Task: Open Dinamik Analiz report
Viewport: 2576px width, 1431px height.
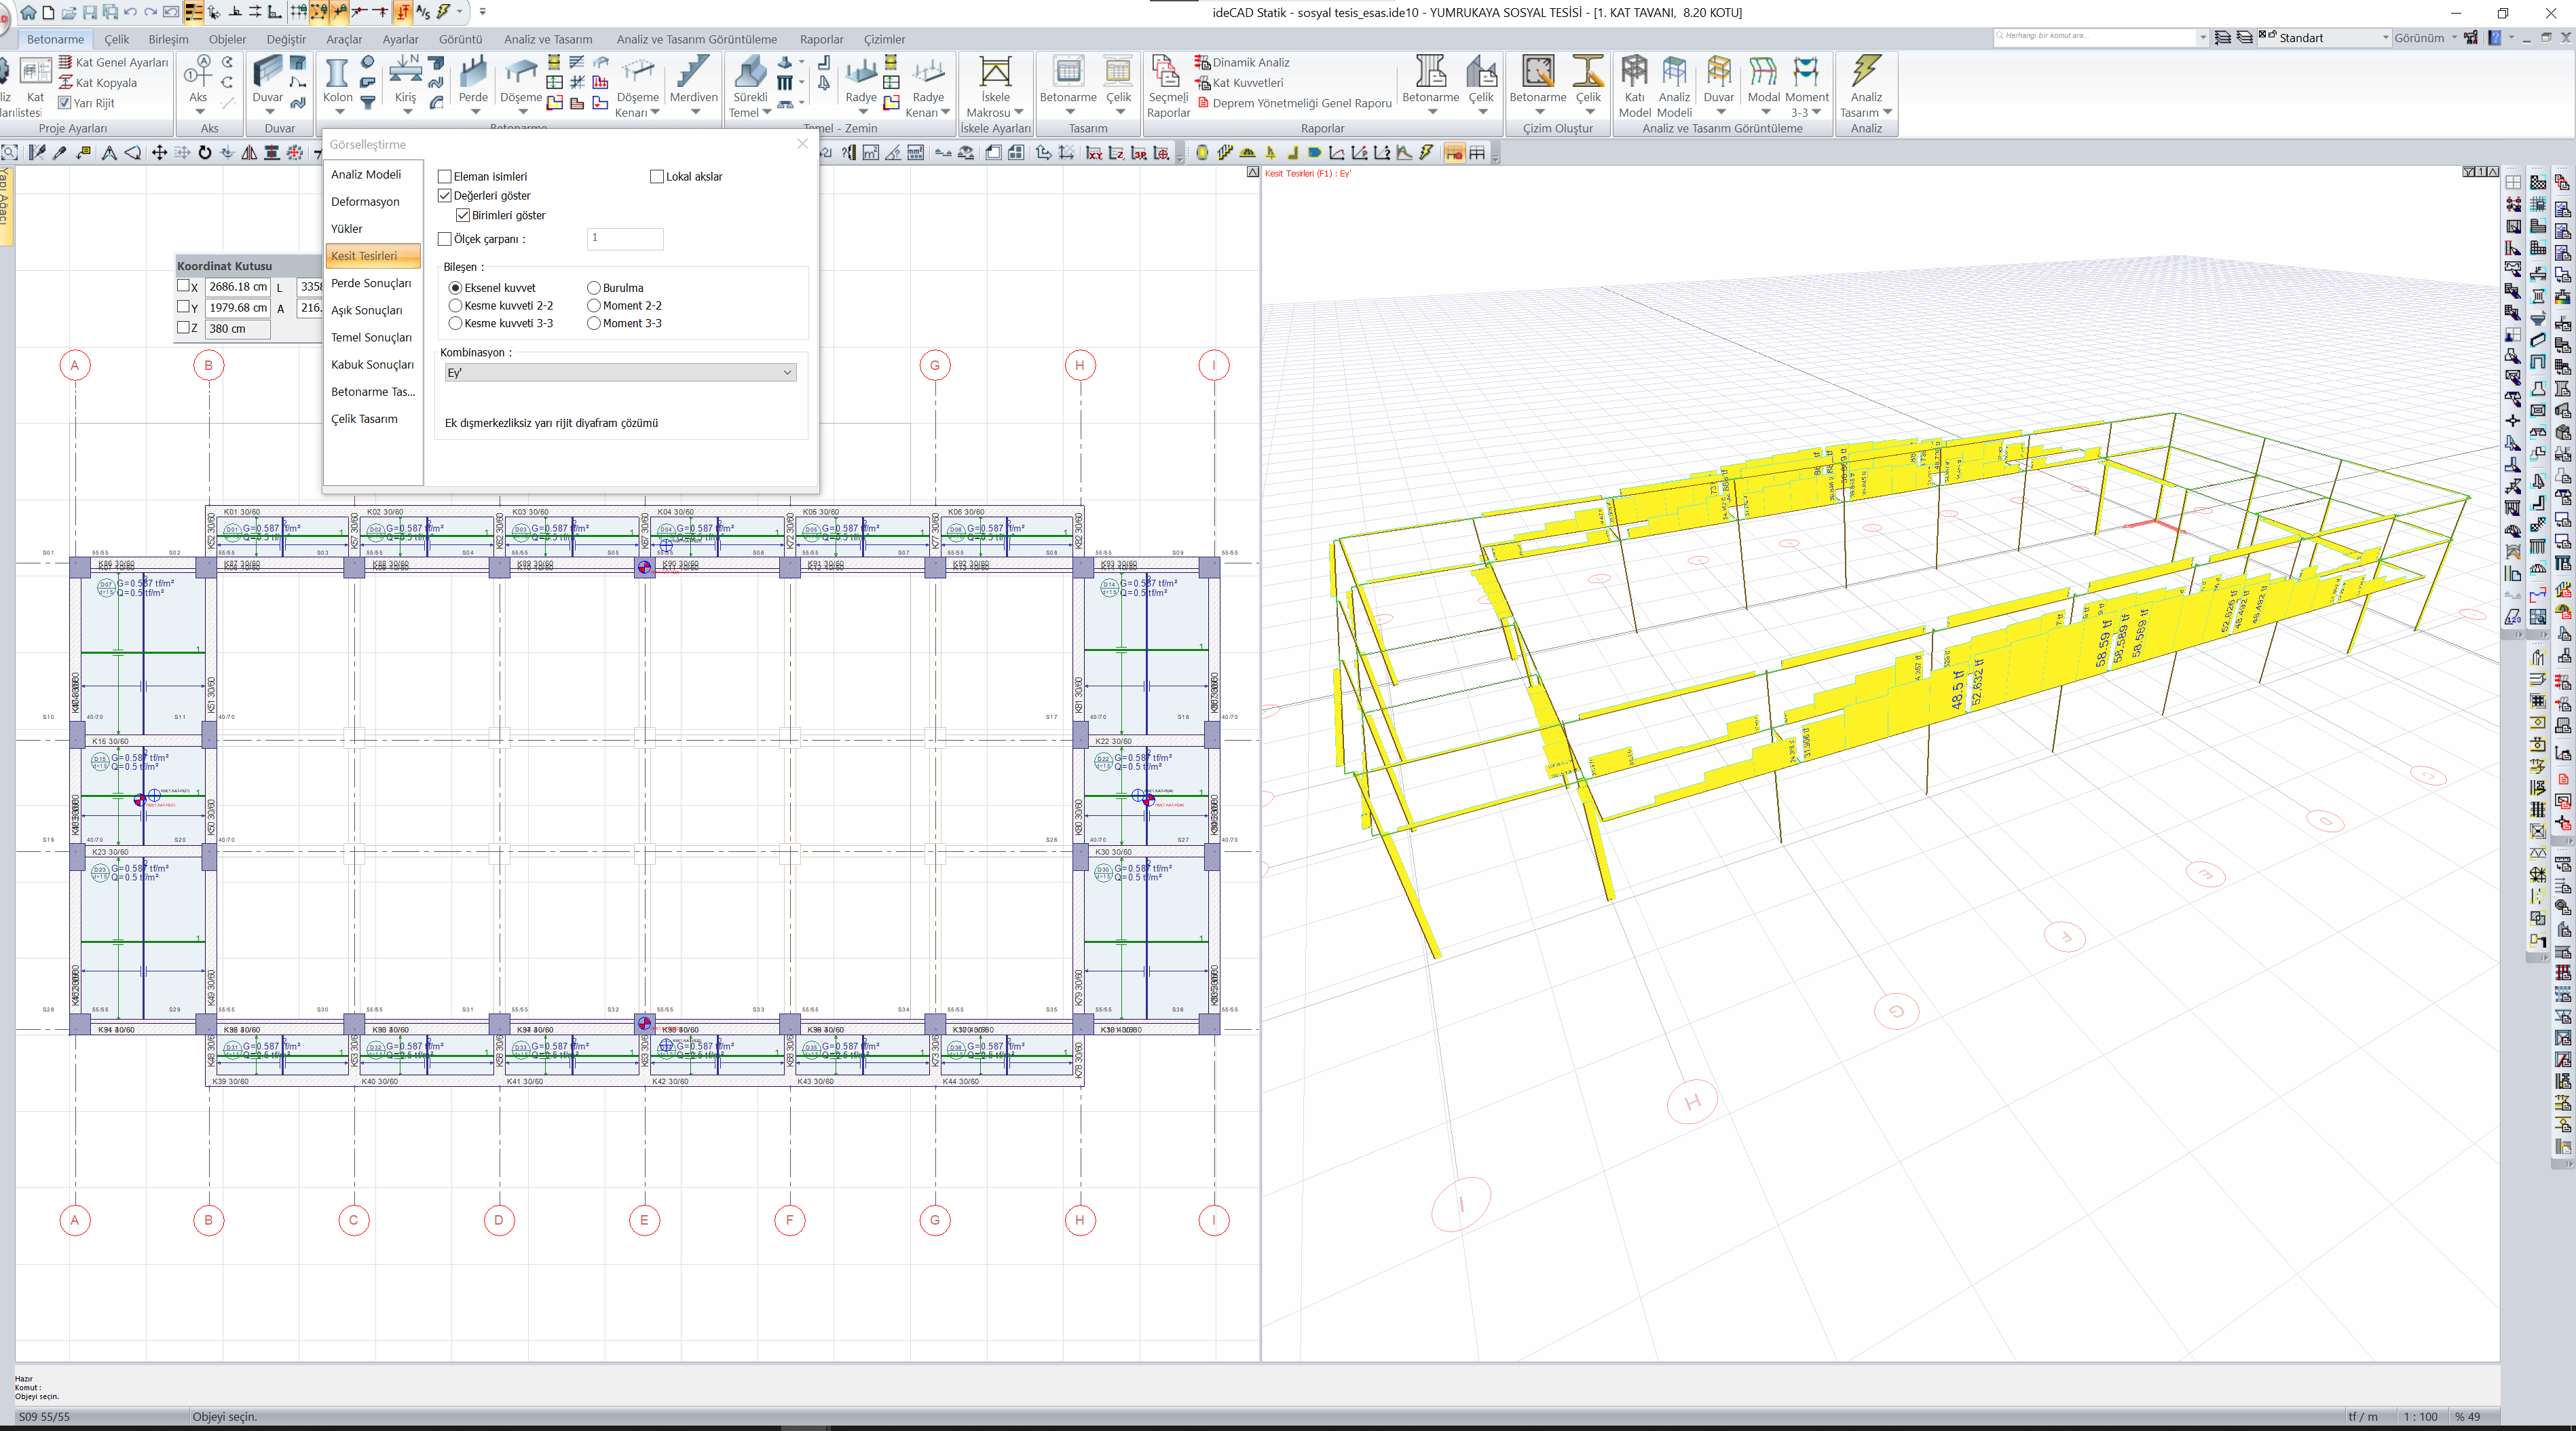Action: pyautogui.click(x=1242, y=62)
